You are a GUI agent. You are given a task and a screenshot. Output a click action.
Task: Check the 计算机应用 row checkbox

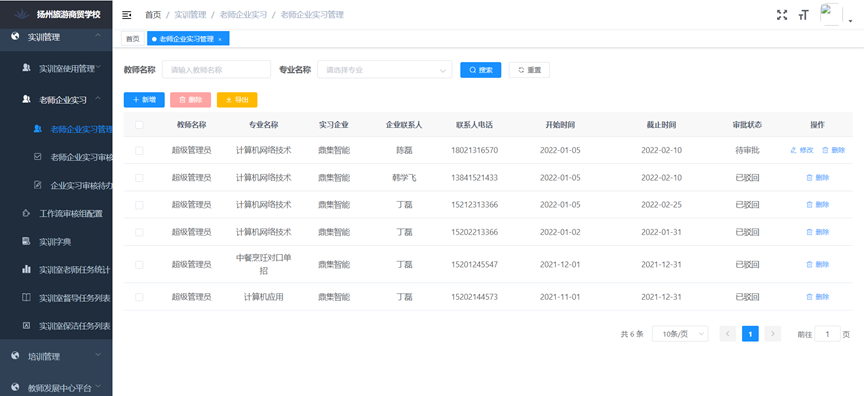[x=139, y=297]
